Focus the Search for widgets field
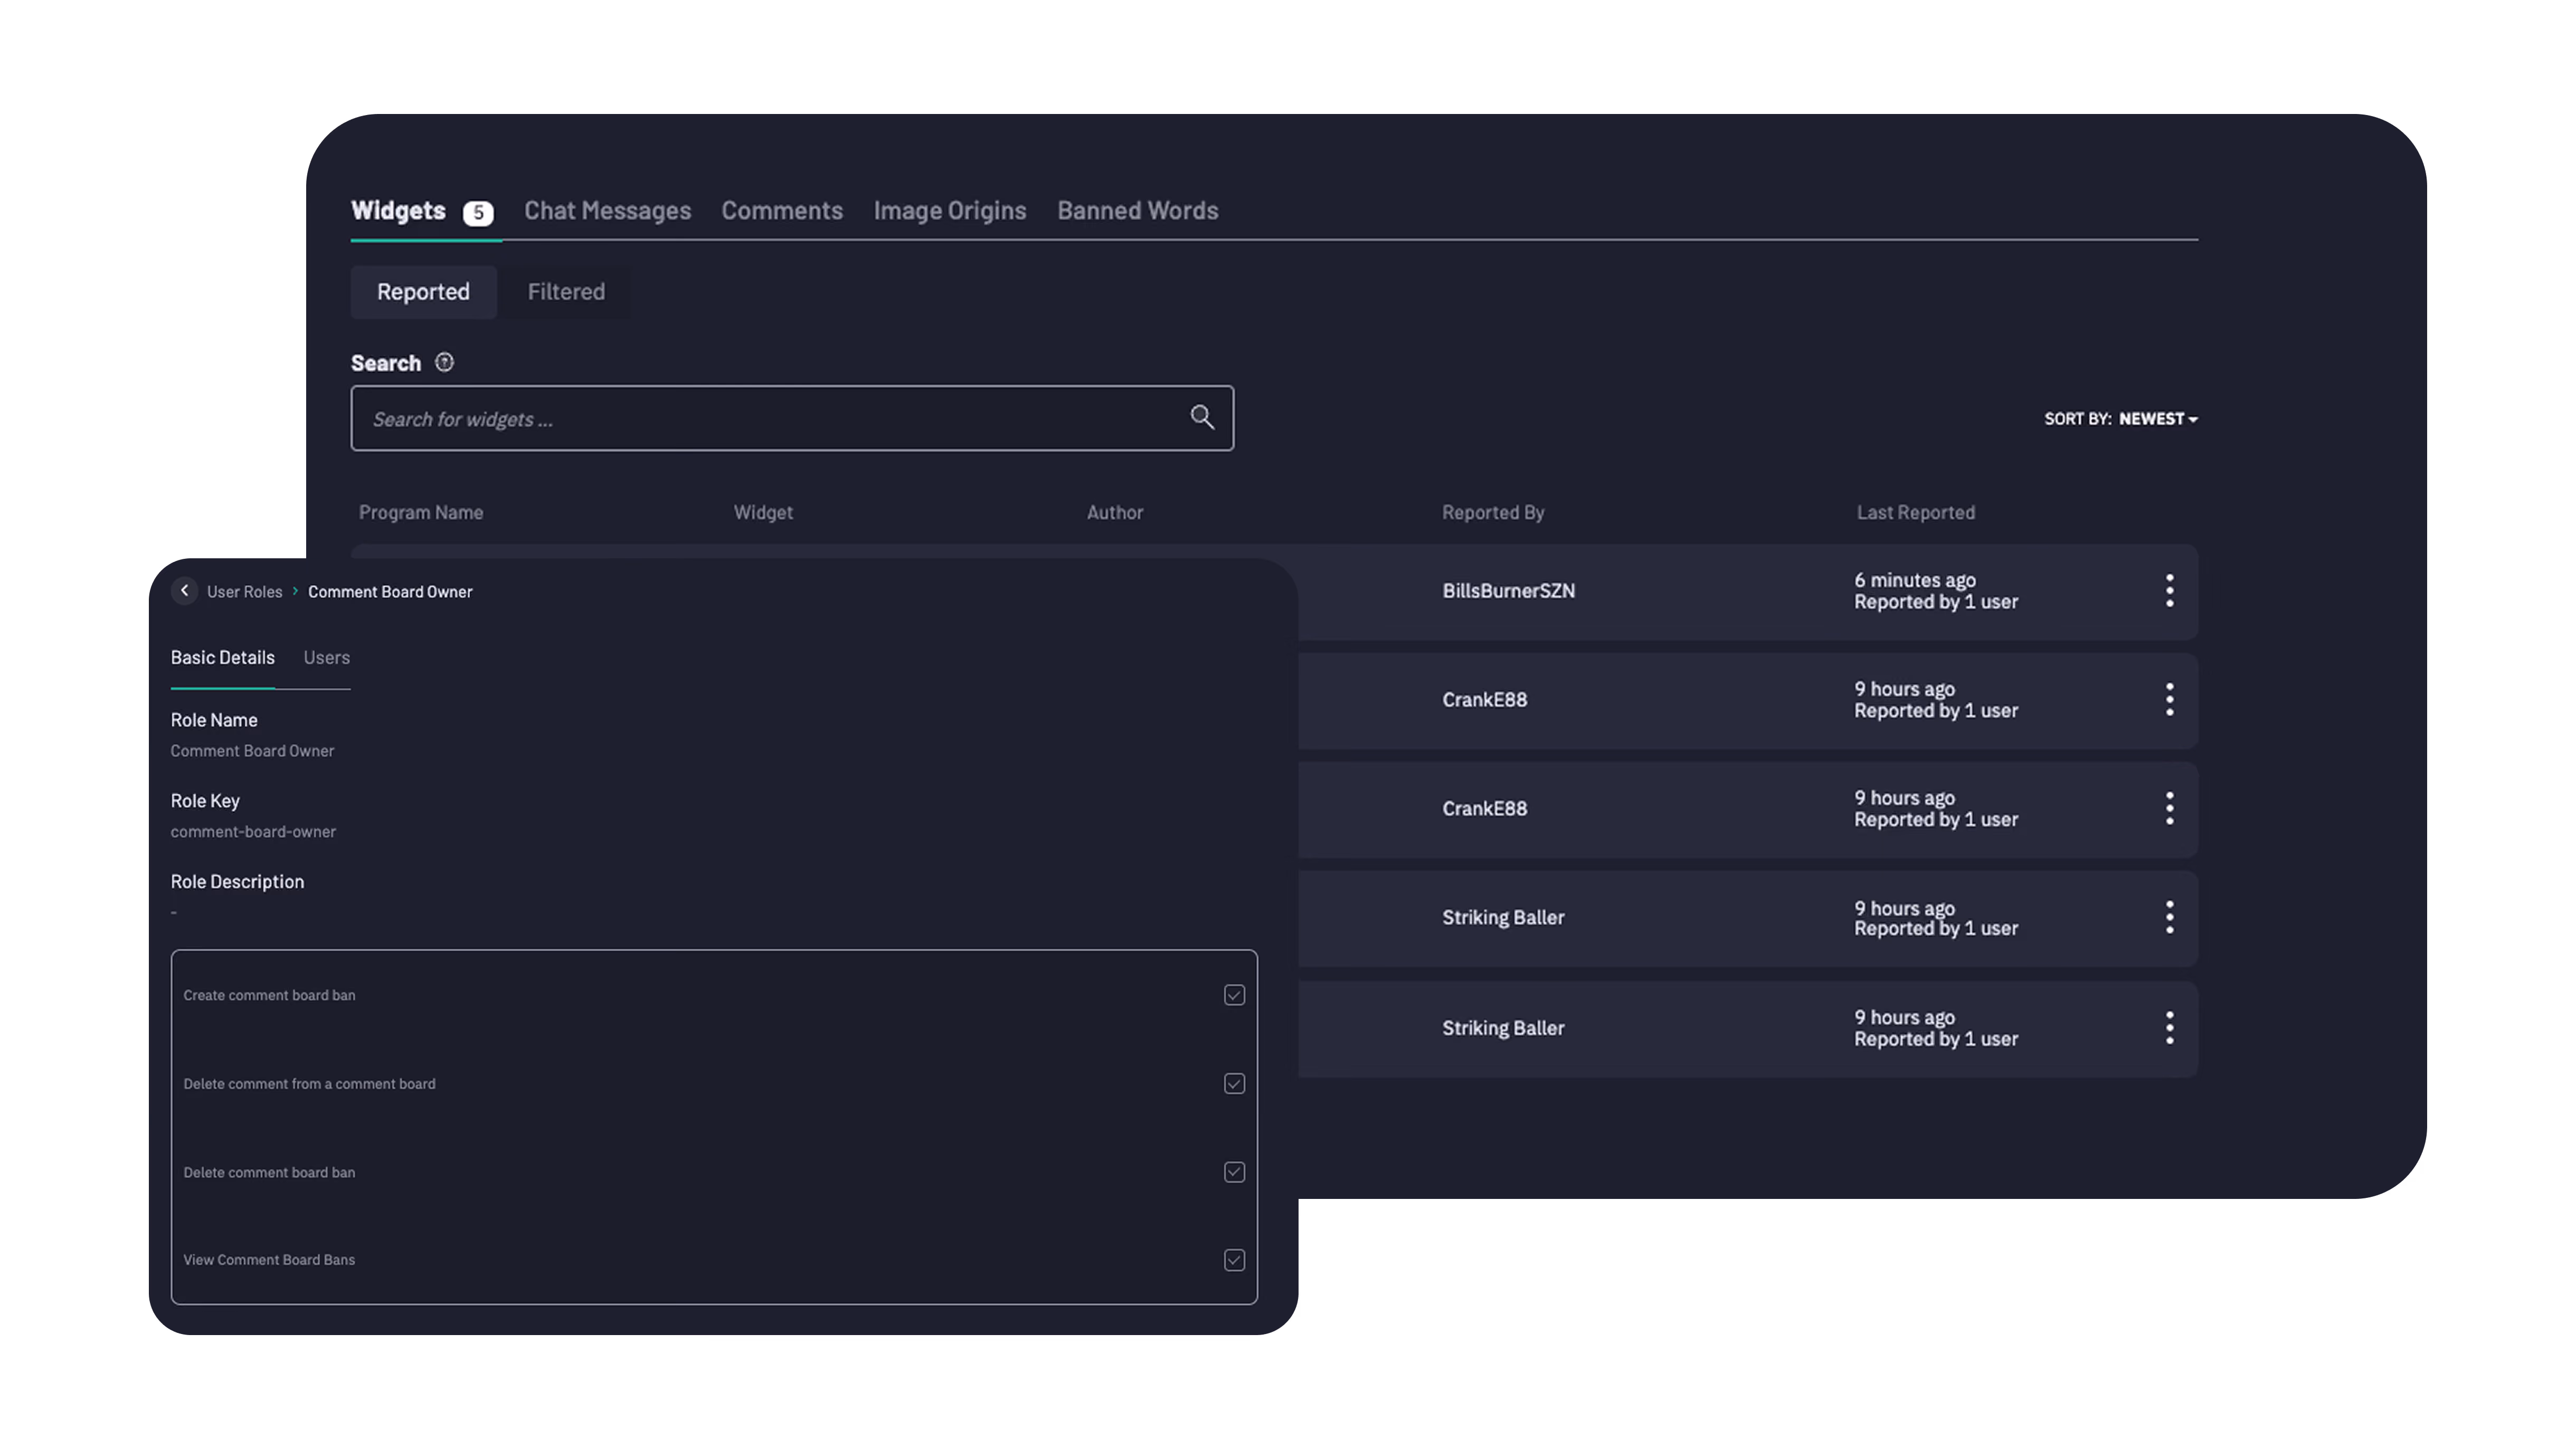The image size is (2576, 1448). coord(792,418)
